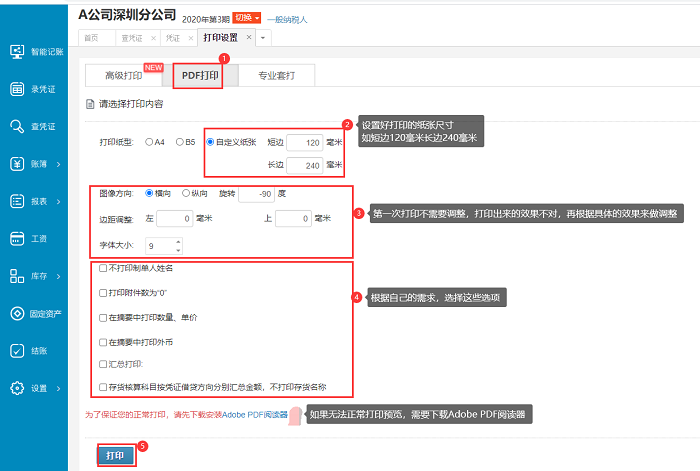Switch to the 专业套打 tab
The width and height of the screenshot is (700, 471).
(x=276, y=75)
